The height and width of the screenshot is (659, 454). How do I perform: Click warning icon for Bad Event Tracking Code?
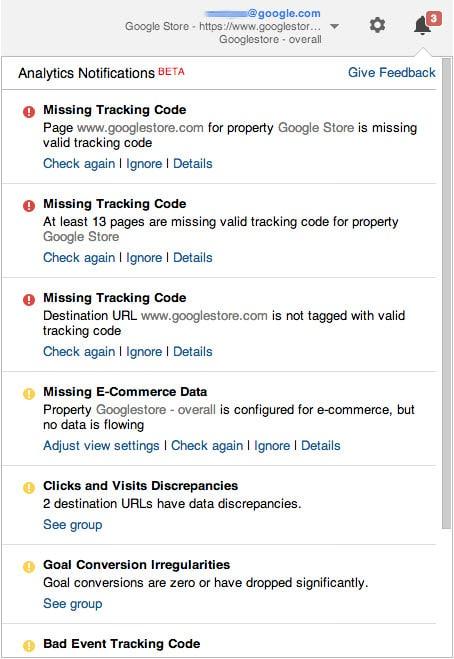pyautogui.click(x=29, y=646)
